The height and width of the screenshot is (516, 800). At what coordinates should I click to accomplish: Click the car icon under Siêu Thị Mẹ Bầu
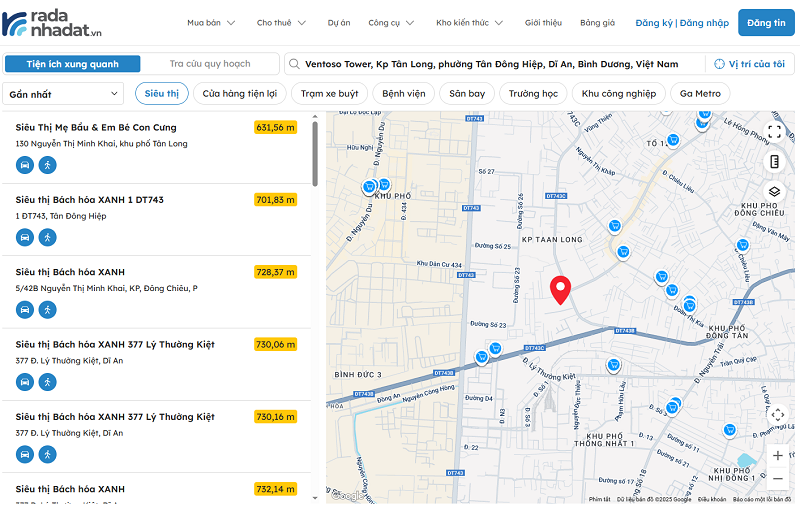tap(25, 165)
